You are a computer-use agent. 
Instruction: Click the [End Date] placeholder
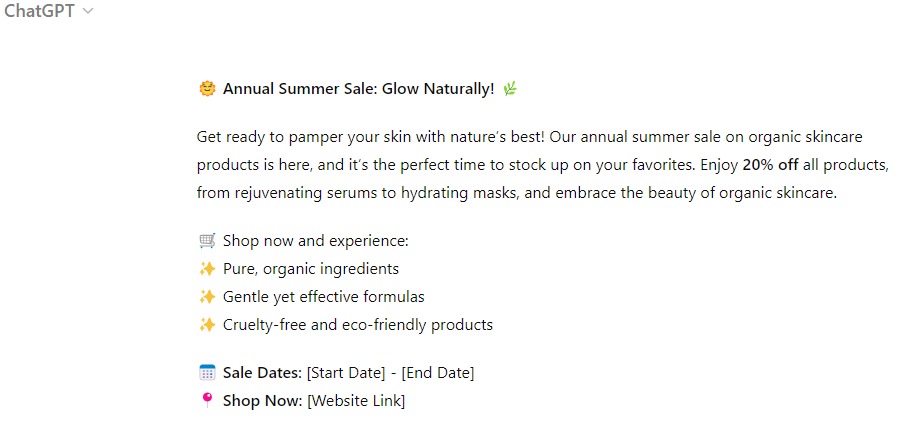(438, 372)
